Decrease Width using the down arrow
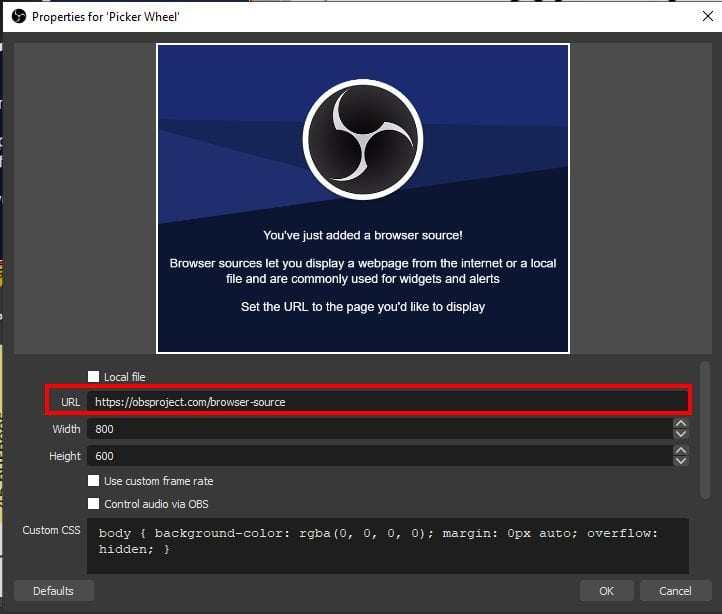Viewport: 722px width, 614px height. point(681,434)
